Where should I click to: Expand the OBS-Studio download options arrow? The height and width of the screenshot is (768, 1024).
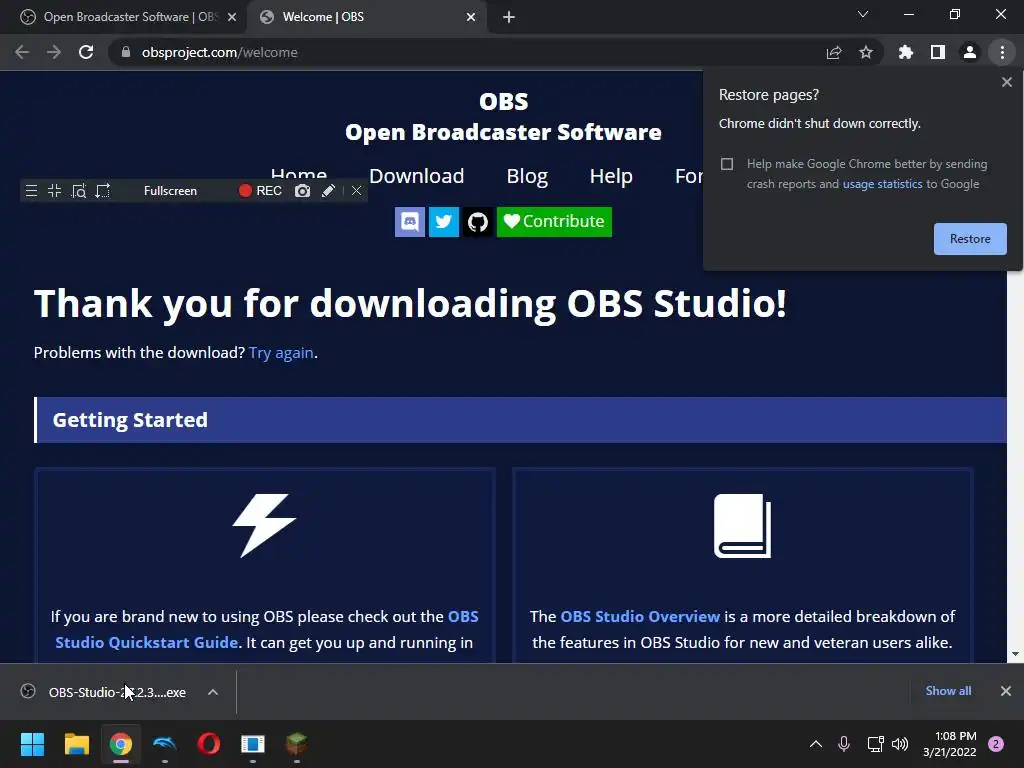pyautogui.click(x=213, y=692)
